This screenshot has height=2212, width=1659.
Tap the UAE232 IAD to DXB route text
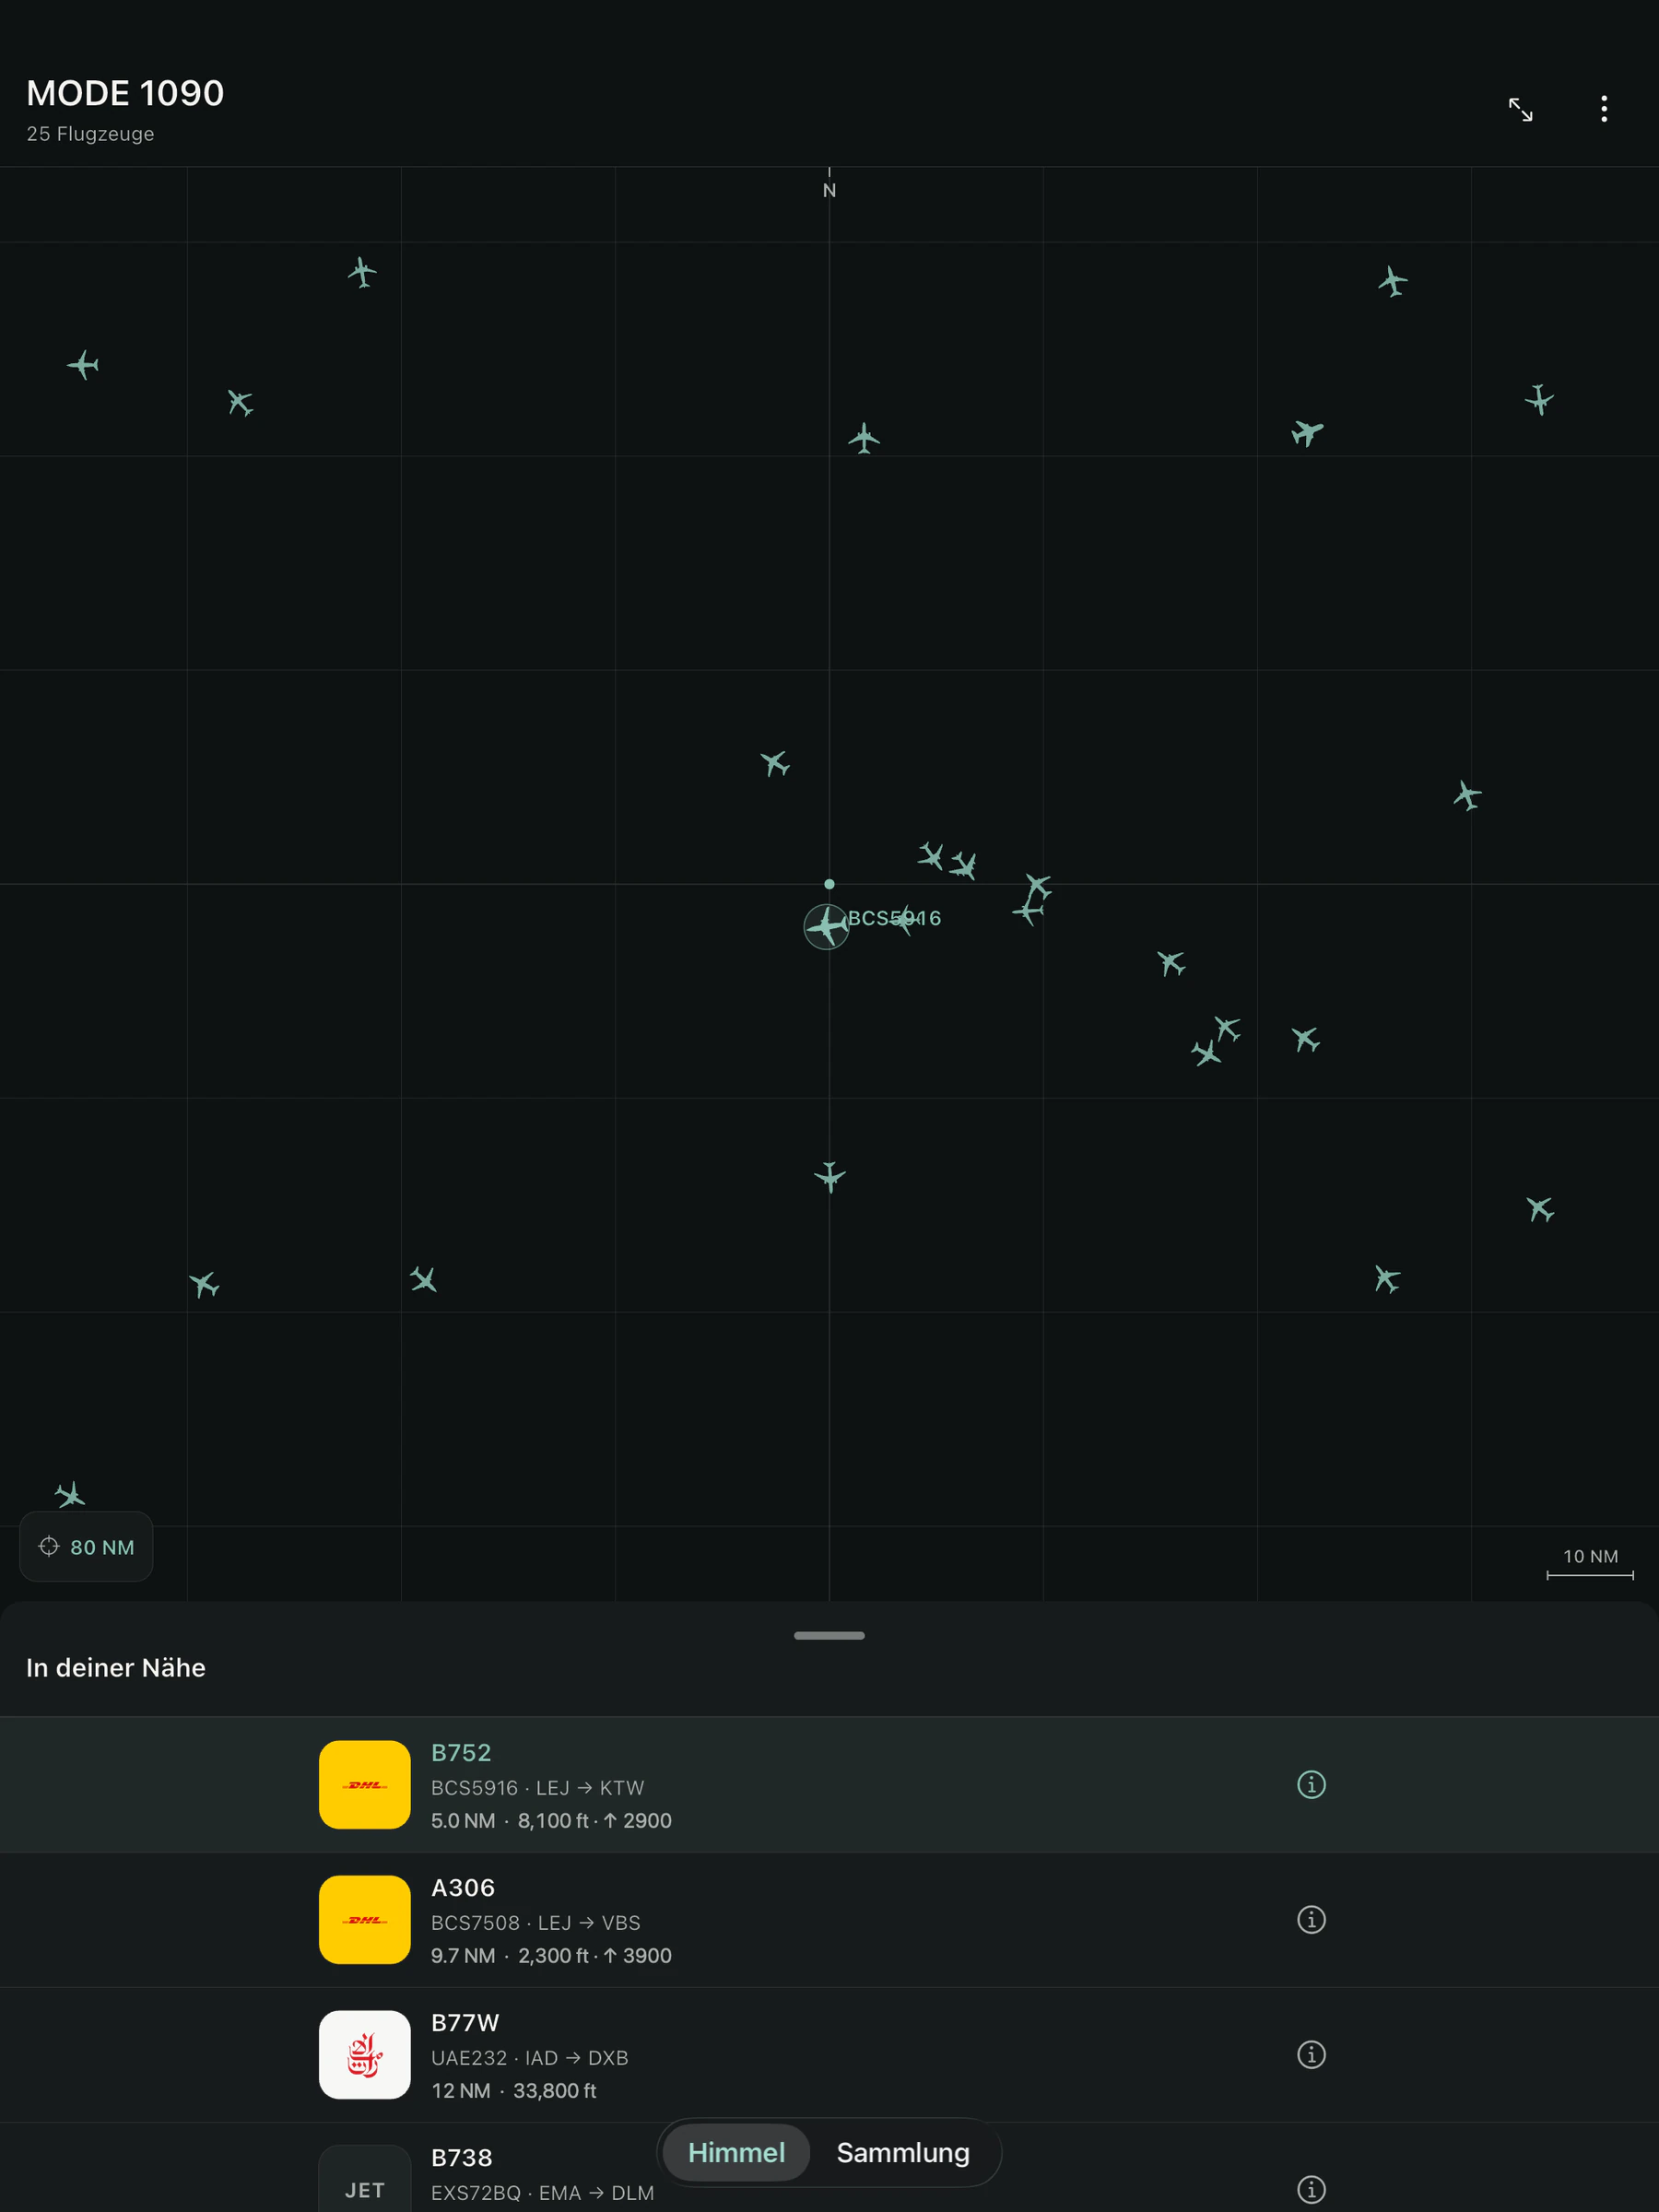529,2057
